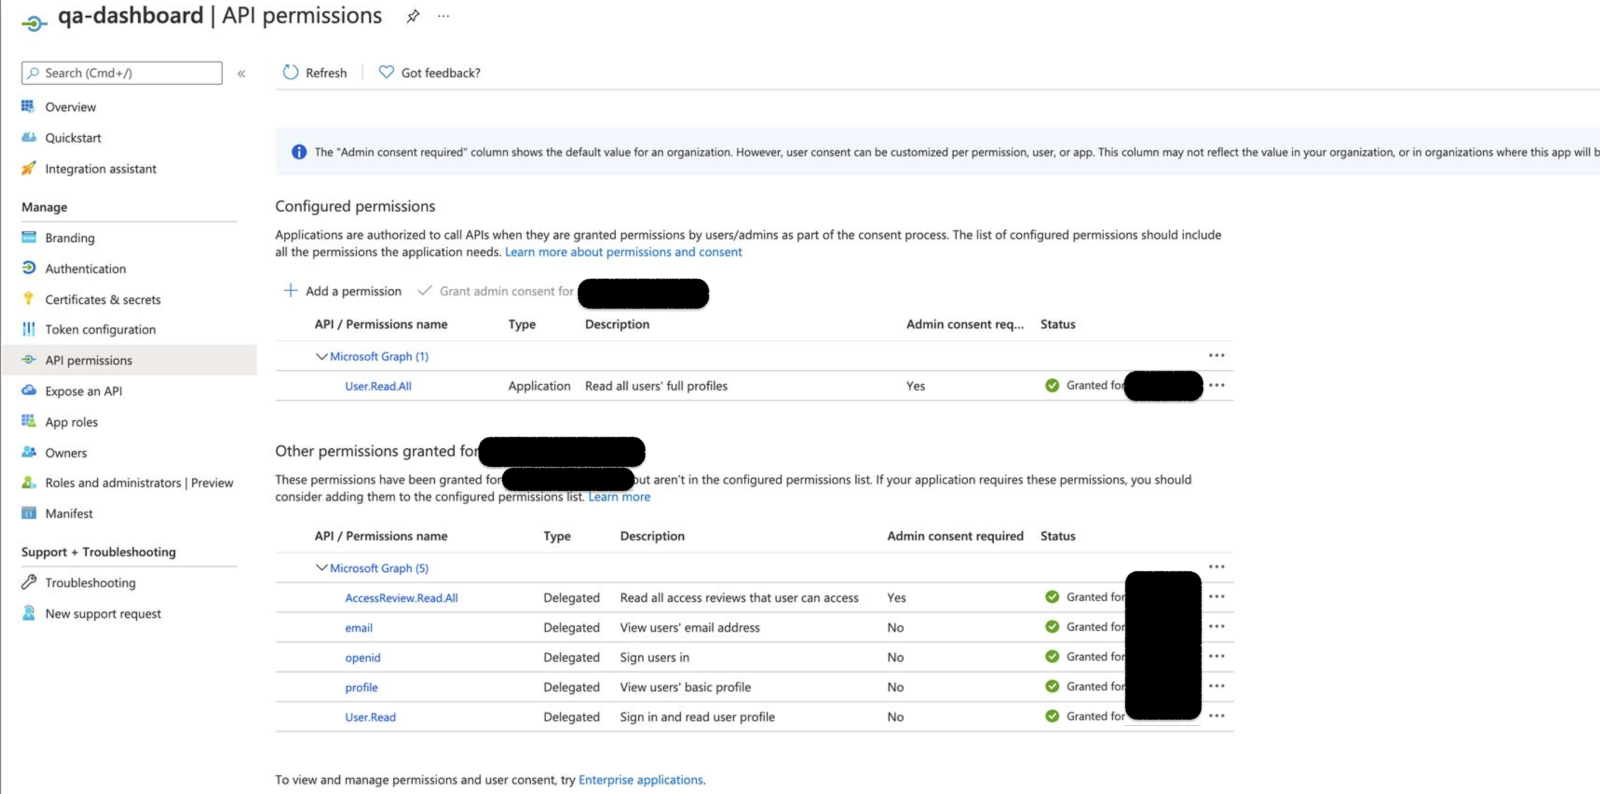
Task: Open more options for AccessReview.Read.All row
Action: coord(1216,597)
